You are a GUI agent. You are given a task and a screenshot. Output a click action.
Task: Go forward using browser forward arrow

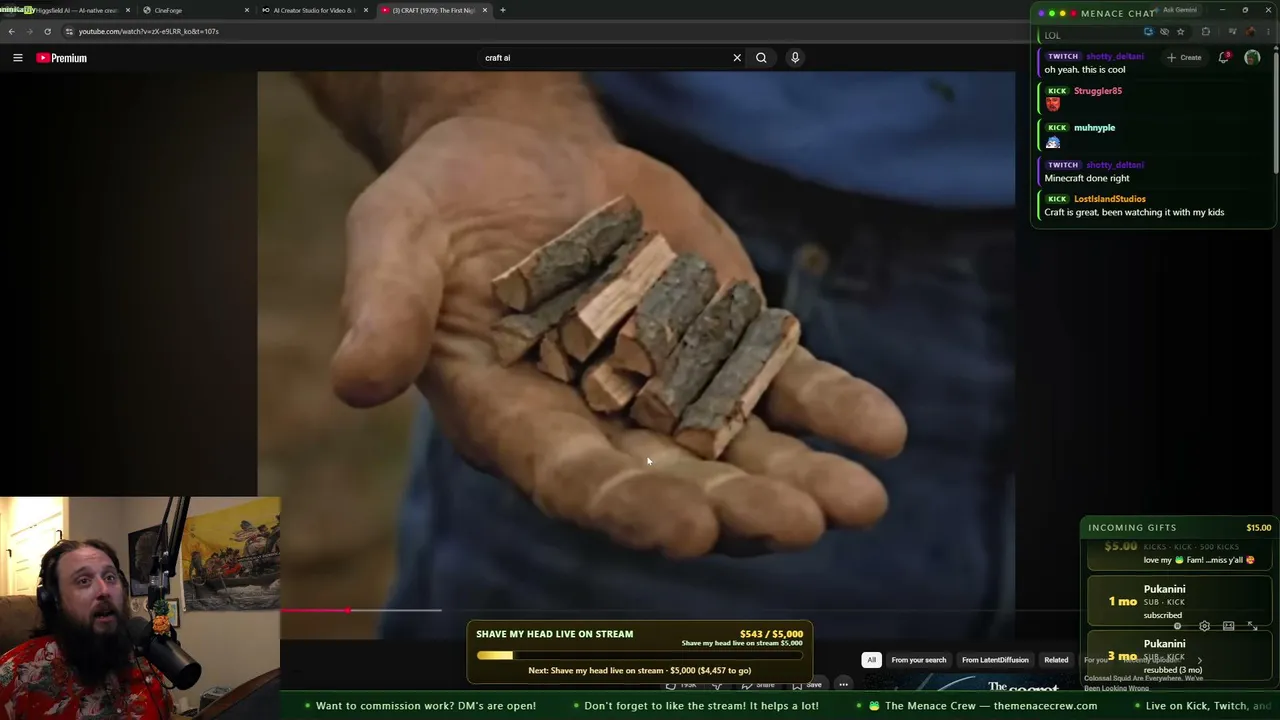29,31
